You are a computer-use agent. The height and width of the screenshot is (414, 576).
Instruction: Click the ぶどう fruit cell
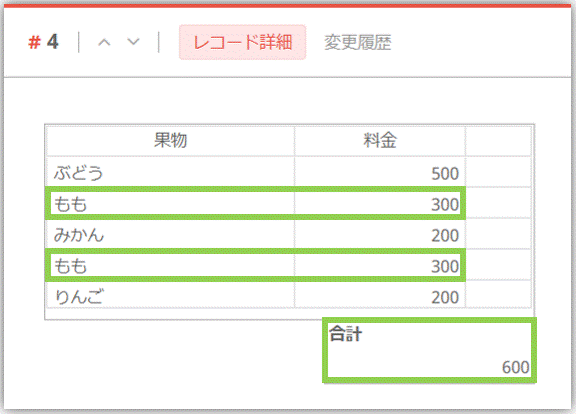point(170,172)
